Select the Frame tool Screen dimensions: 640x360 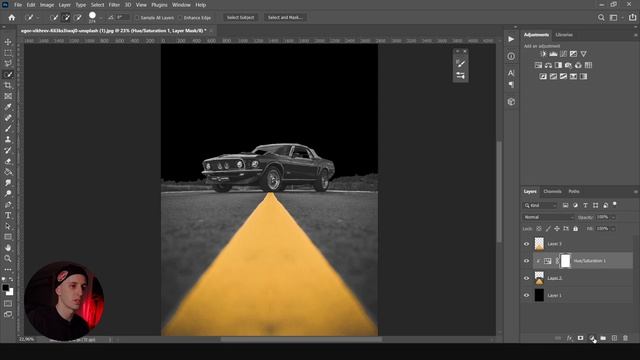tap(8, 96)
